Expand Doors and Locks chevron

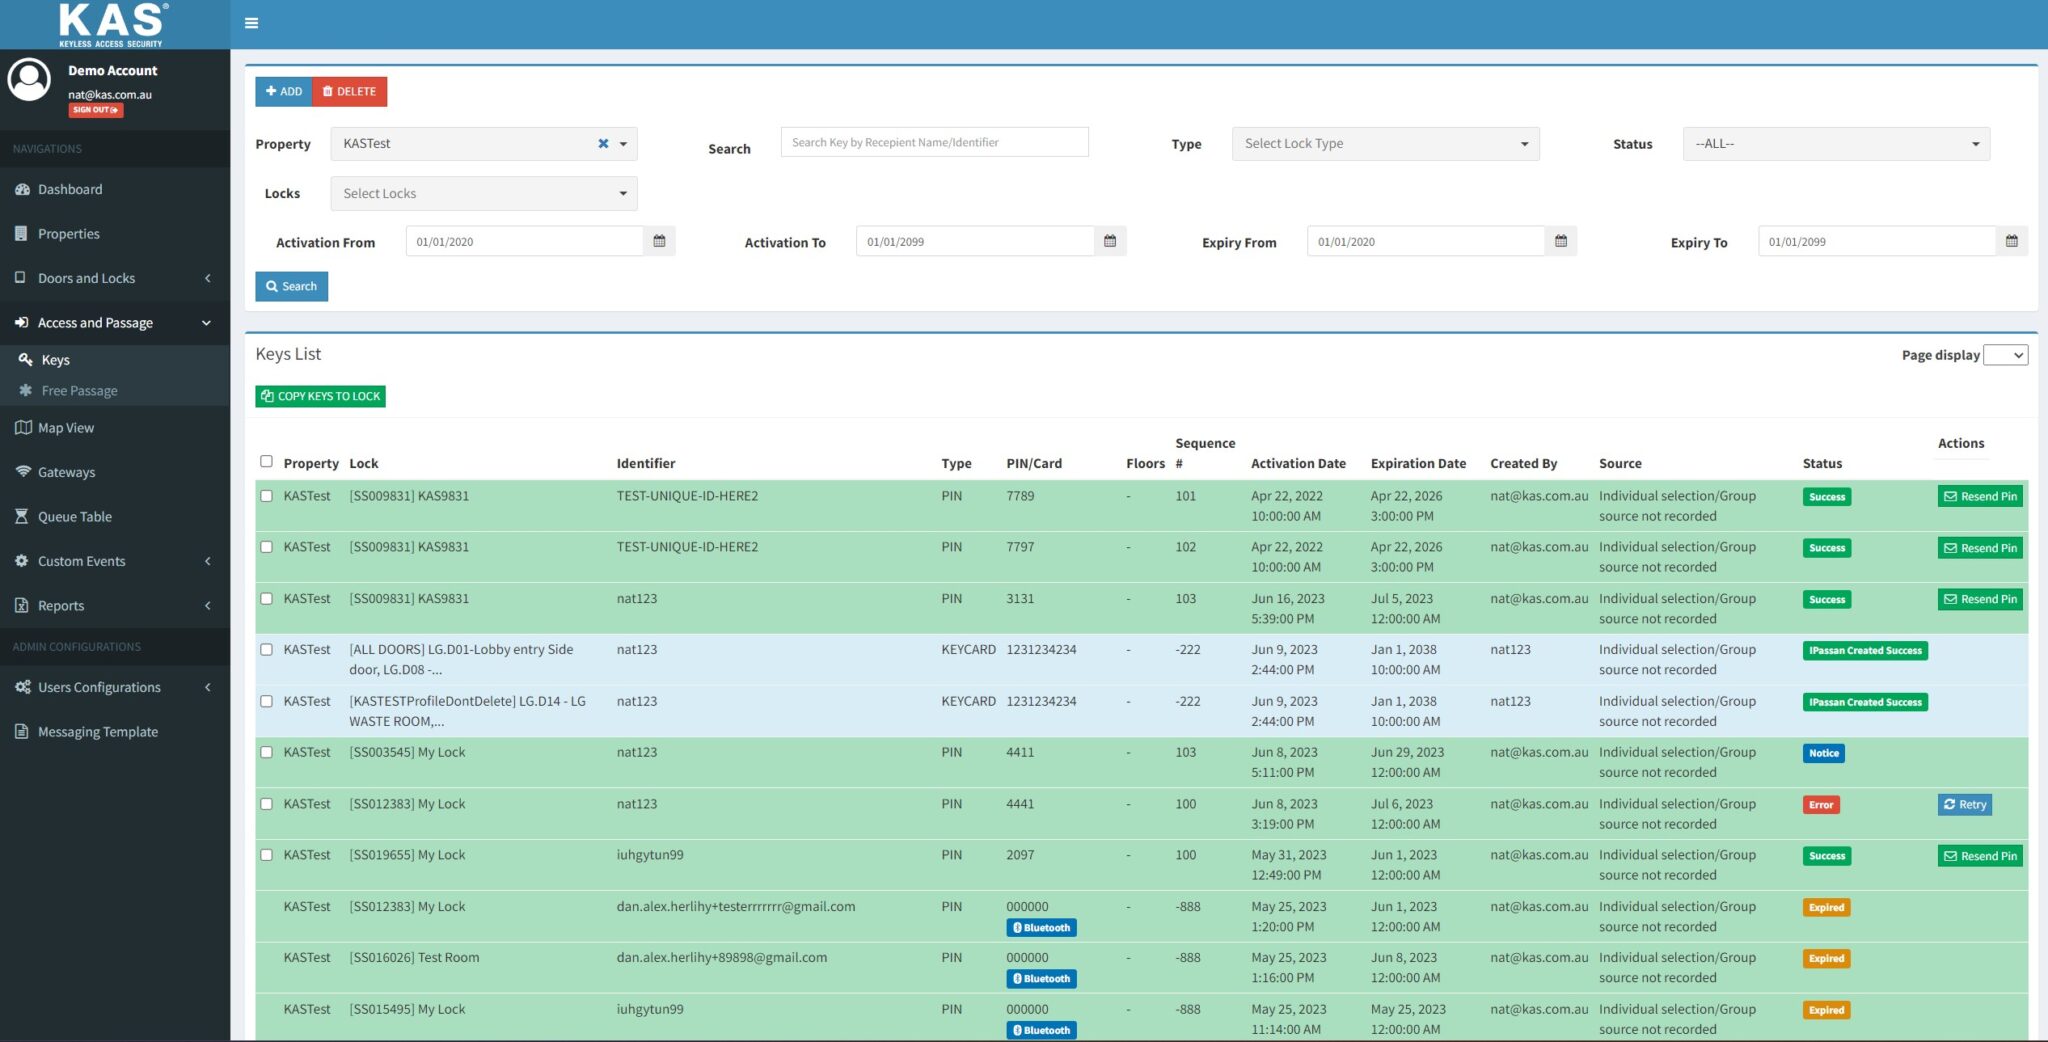pos(208,278)
